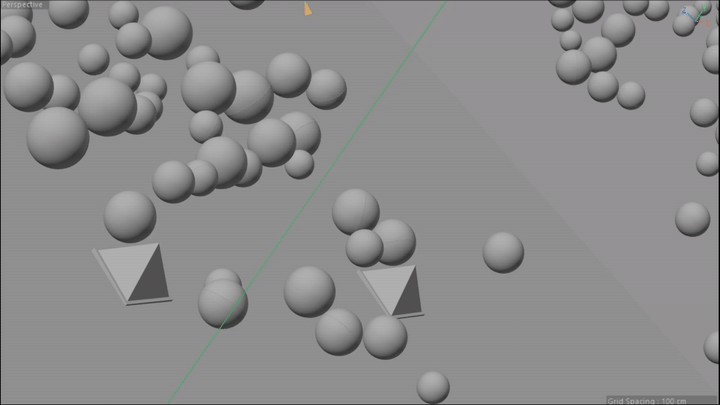Select the smaller pyramid on the right
The image size is (720, 405).
click(391, 292)
